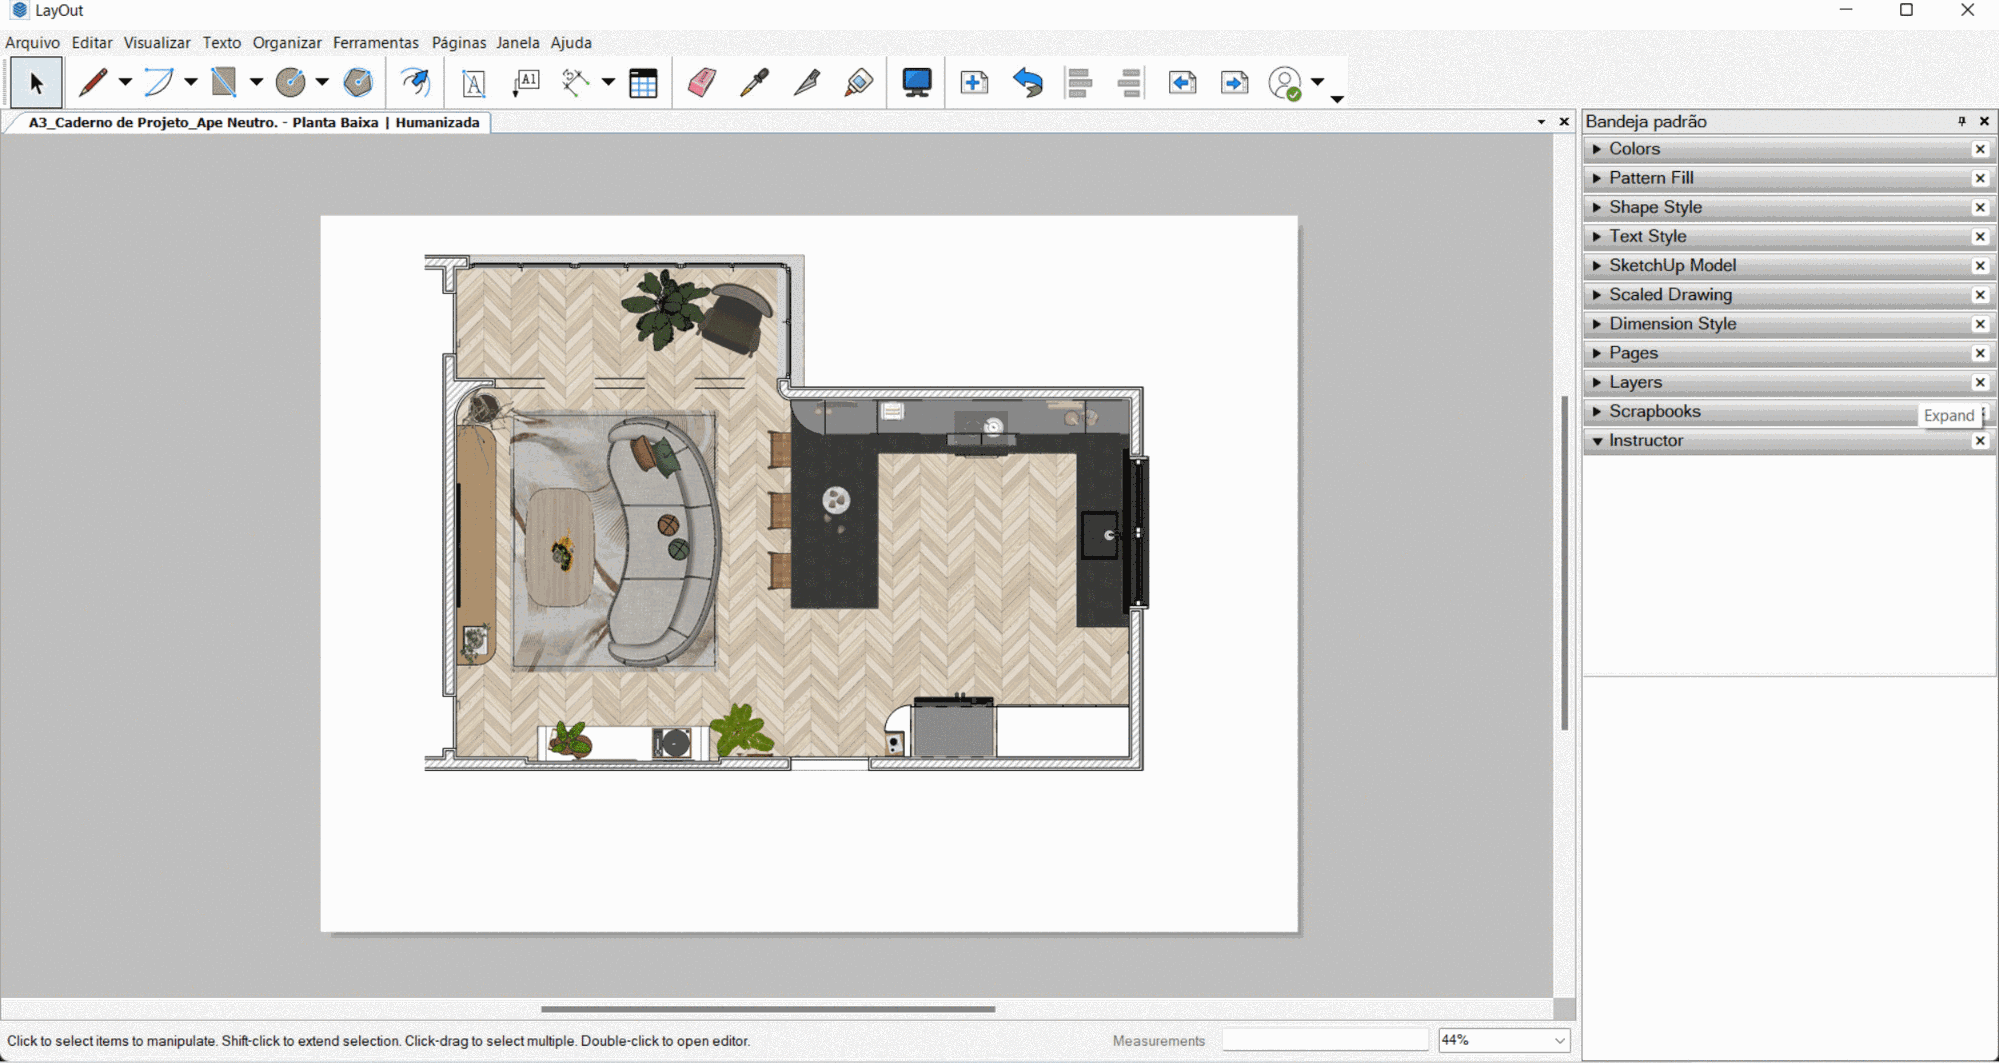Select the Line pencil tool
This screenshot has width=1999, height=1063.
click(x=93, y=82)
